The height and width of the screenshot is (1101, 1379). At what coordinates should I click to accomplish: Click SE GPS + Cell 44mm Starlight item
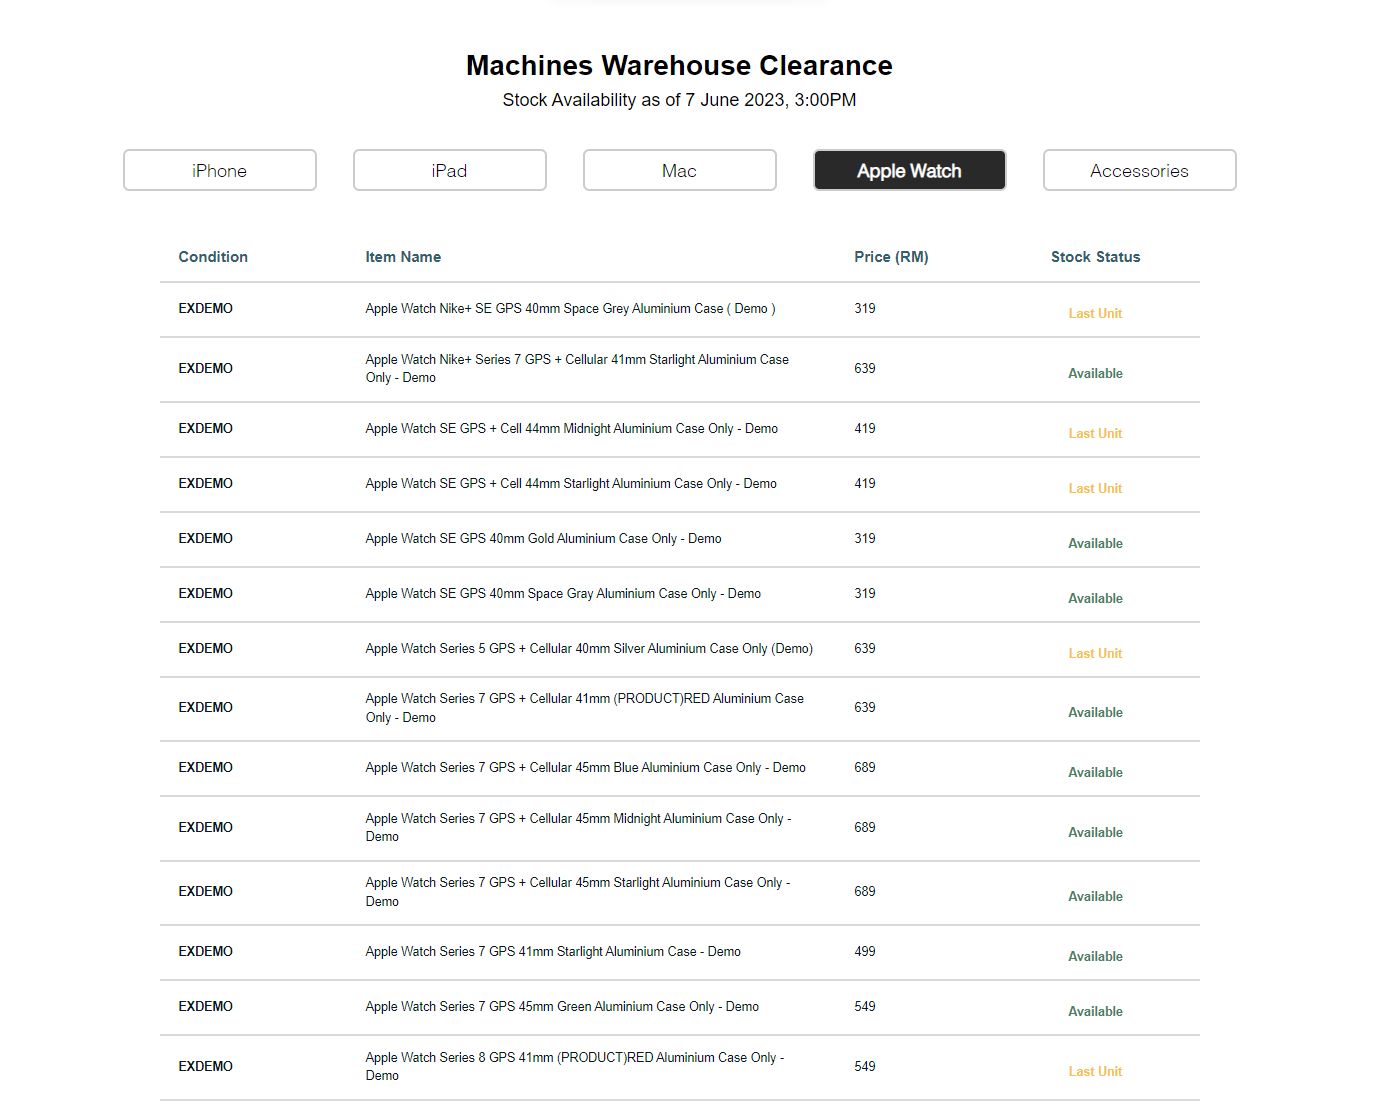tap(571, 483)
